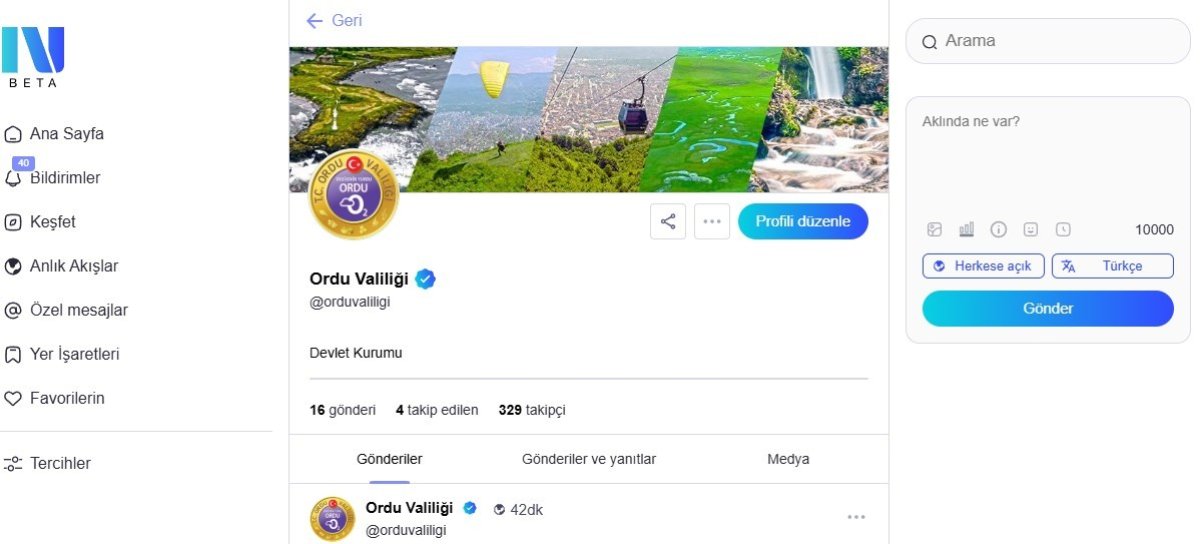Open the post options three-dots menu
Screen dimensions: 1200x544
tap(856, 516)
